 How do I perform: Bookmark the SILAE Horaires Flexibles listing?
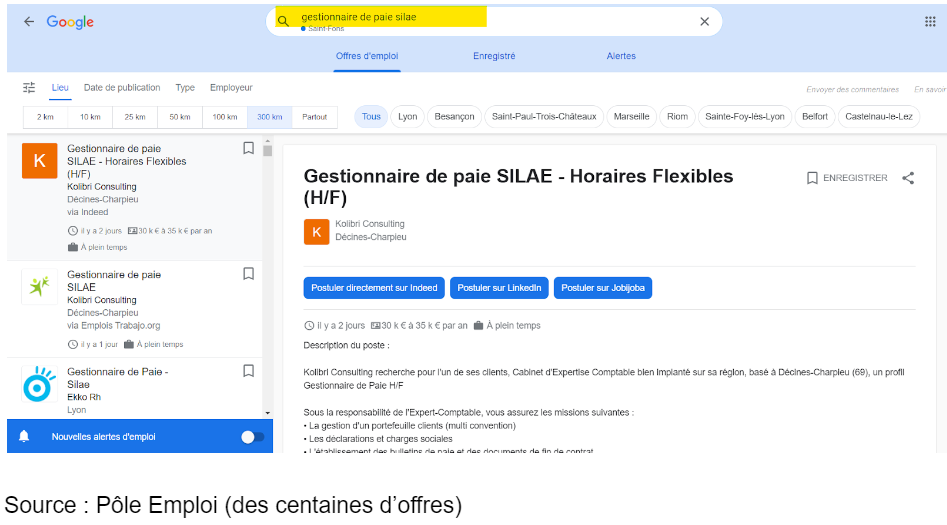coord(248,148)
